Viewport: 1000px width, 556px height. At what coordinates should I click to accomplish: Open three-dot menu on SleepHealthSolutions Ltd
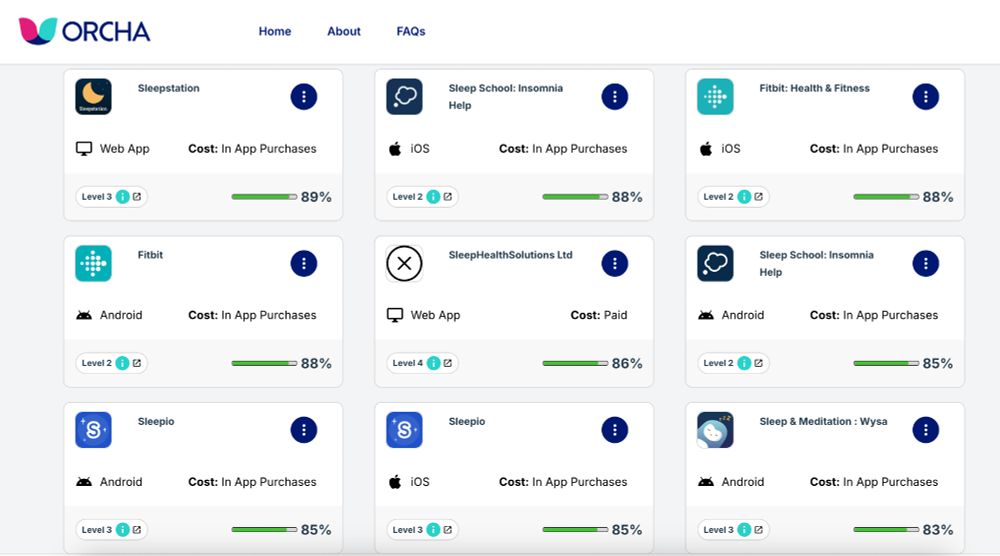(x=615, y=263)
